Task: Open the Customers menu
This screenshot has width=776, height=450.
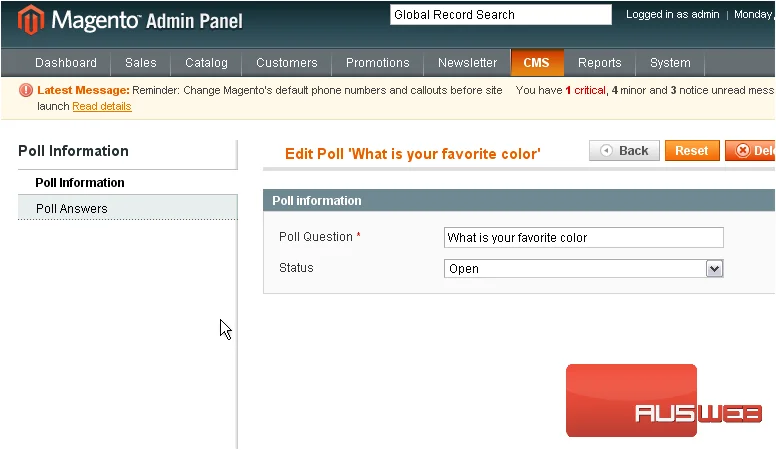Action: coord(287,63)
